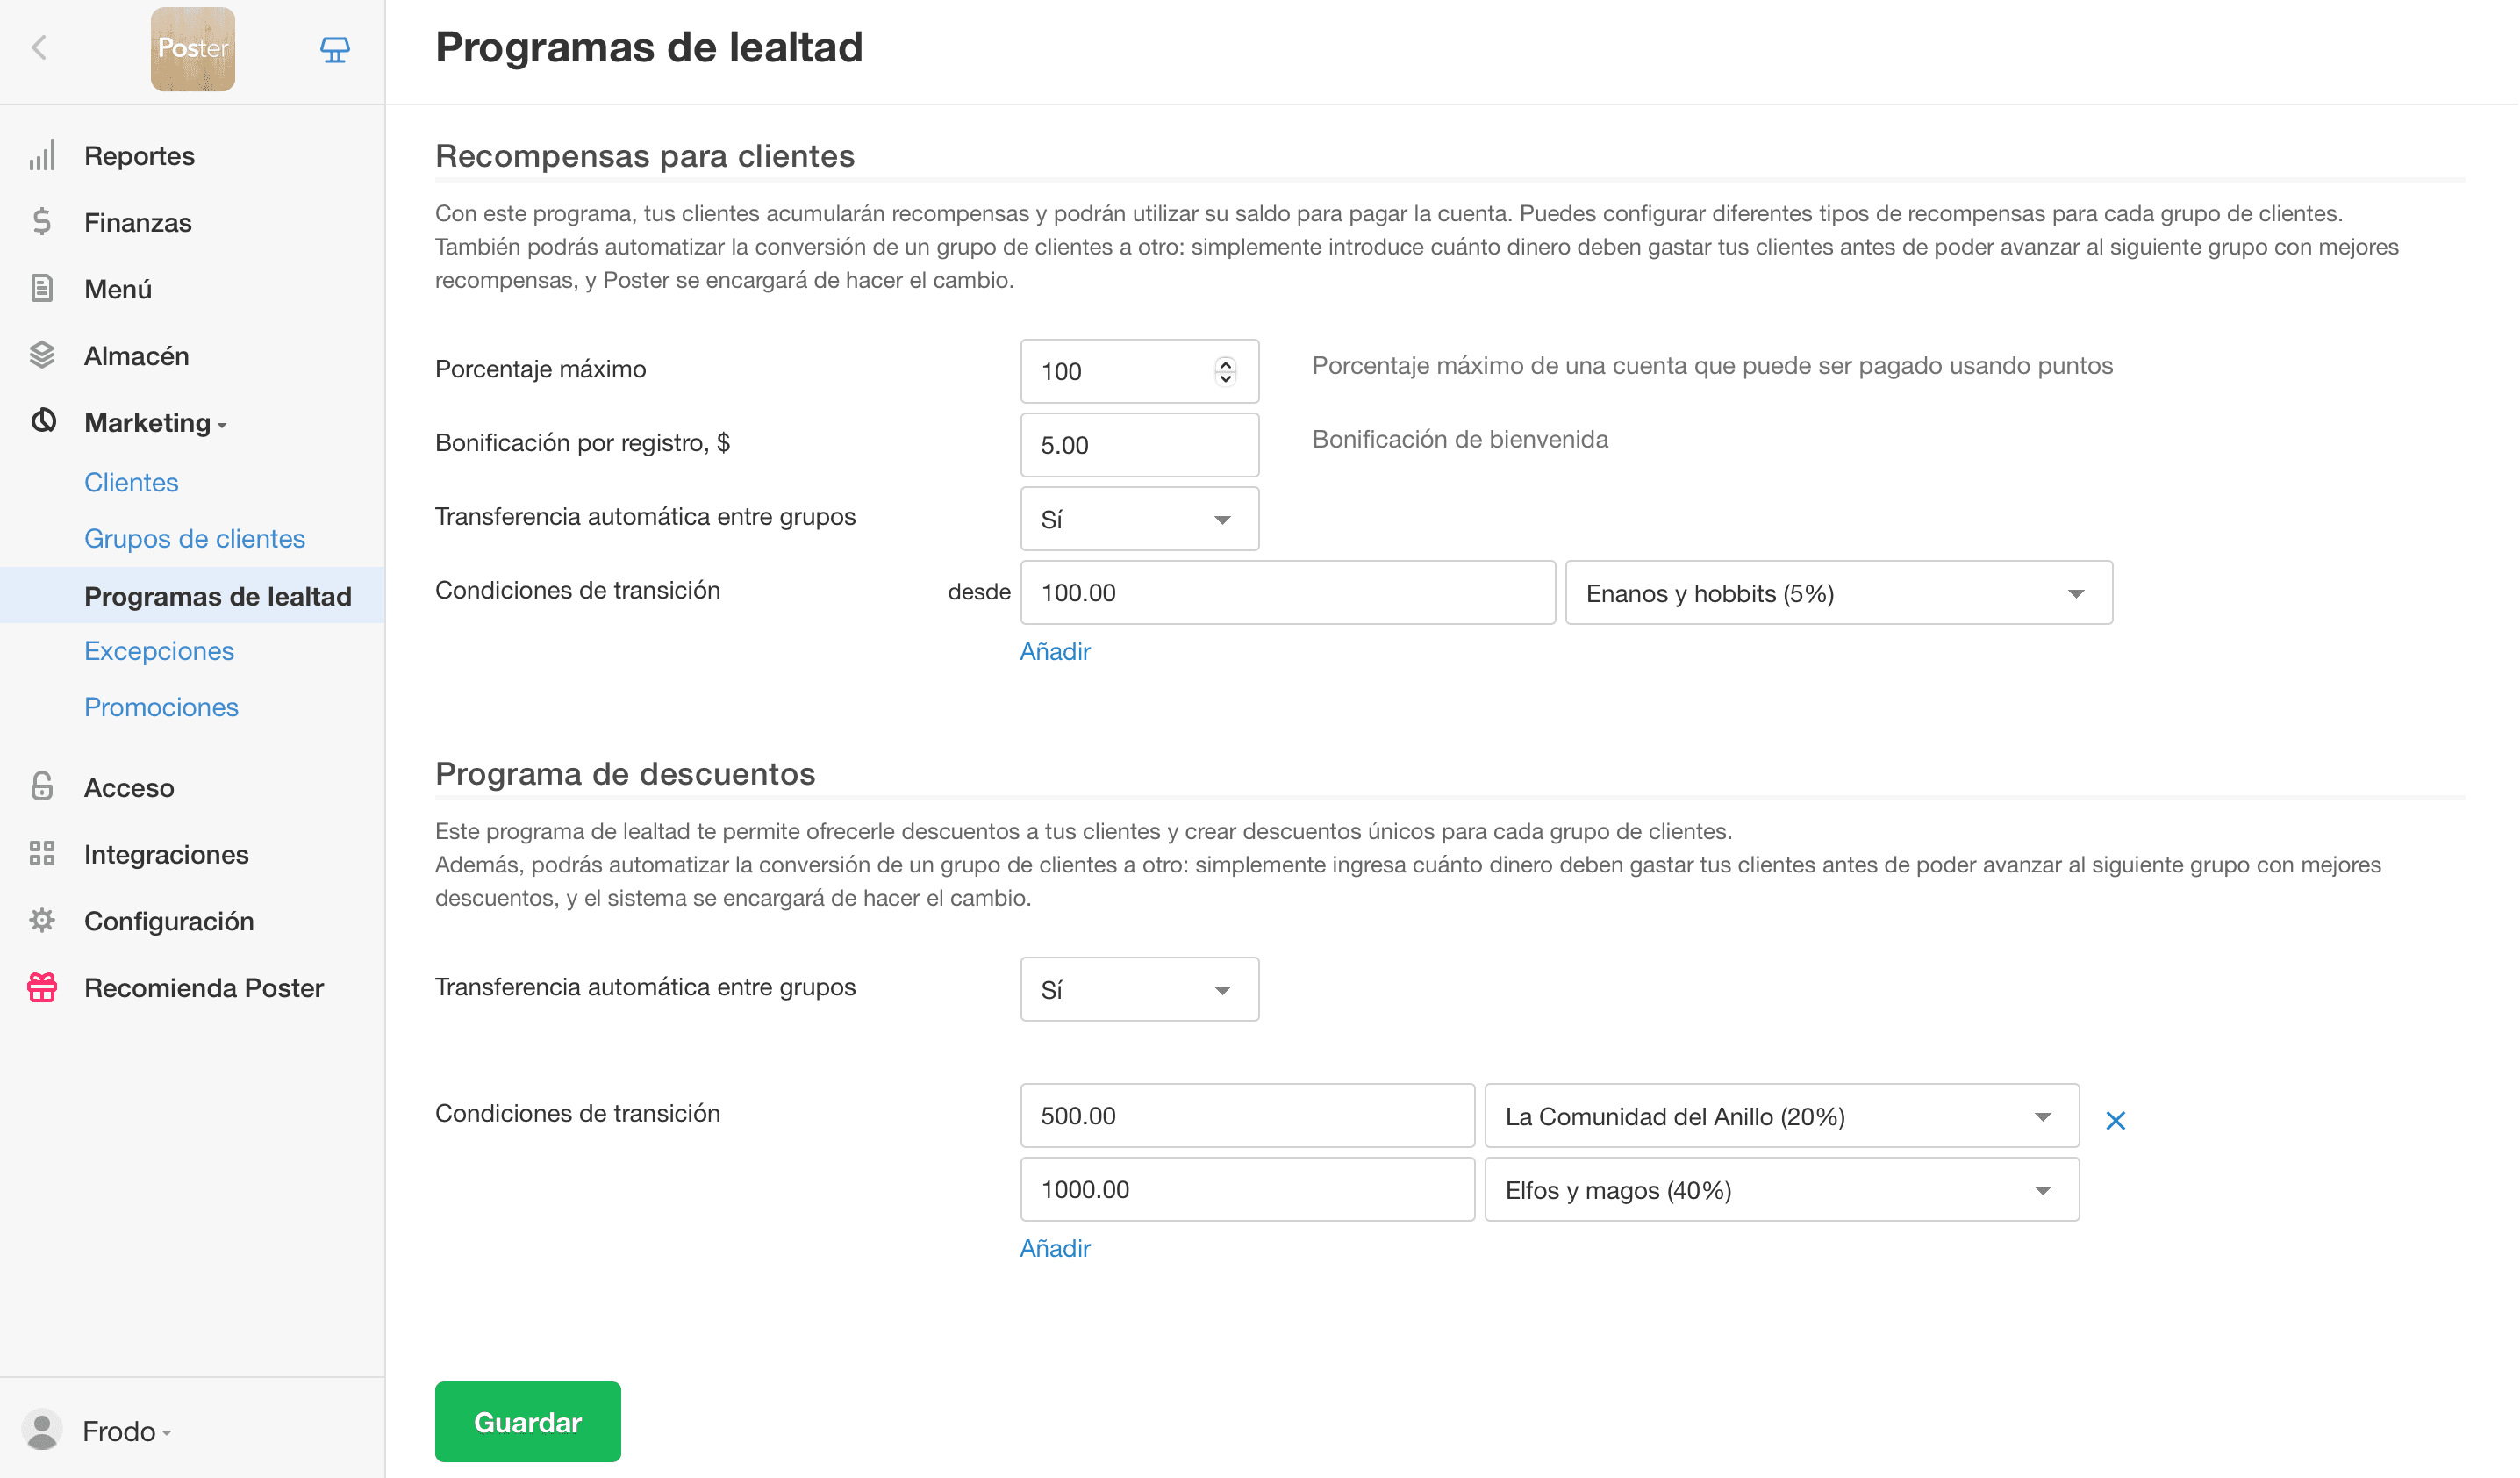Screen dimensions: 2520x1478
Task: Open rewards Transferencia automática dropdown
Action: [x=1139, y=519]
